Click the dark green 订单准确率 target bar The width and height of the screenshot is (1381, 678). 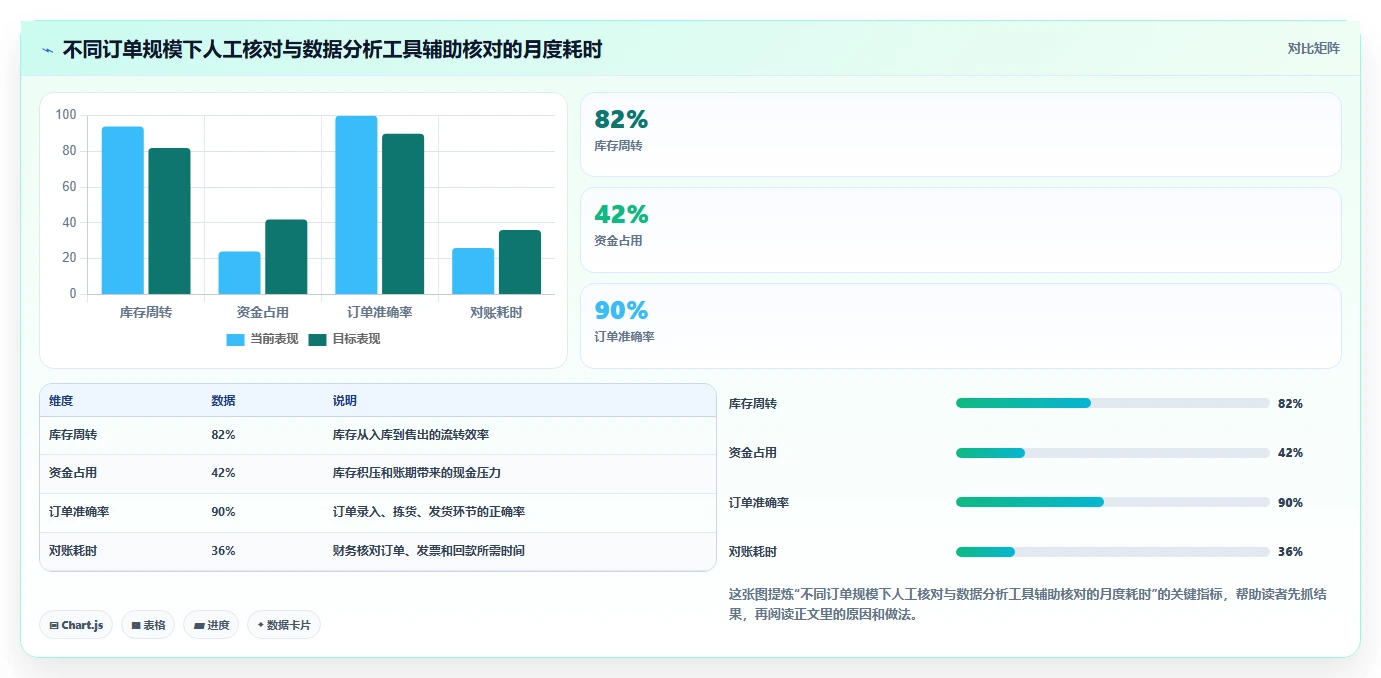coord(403,214)
